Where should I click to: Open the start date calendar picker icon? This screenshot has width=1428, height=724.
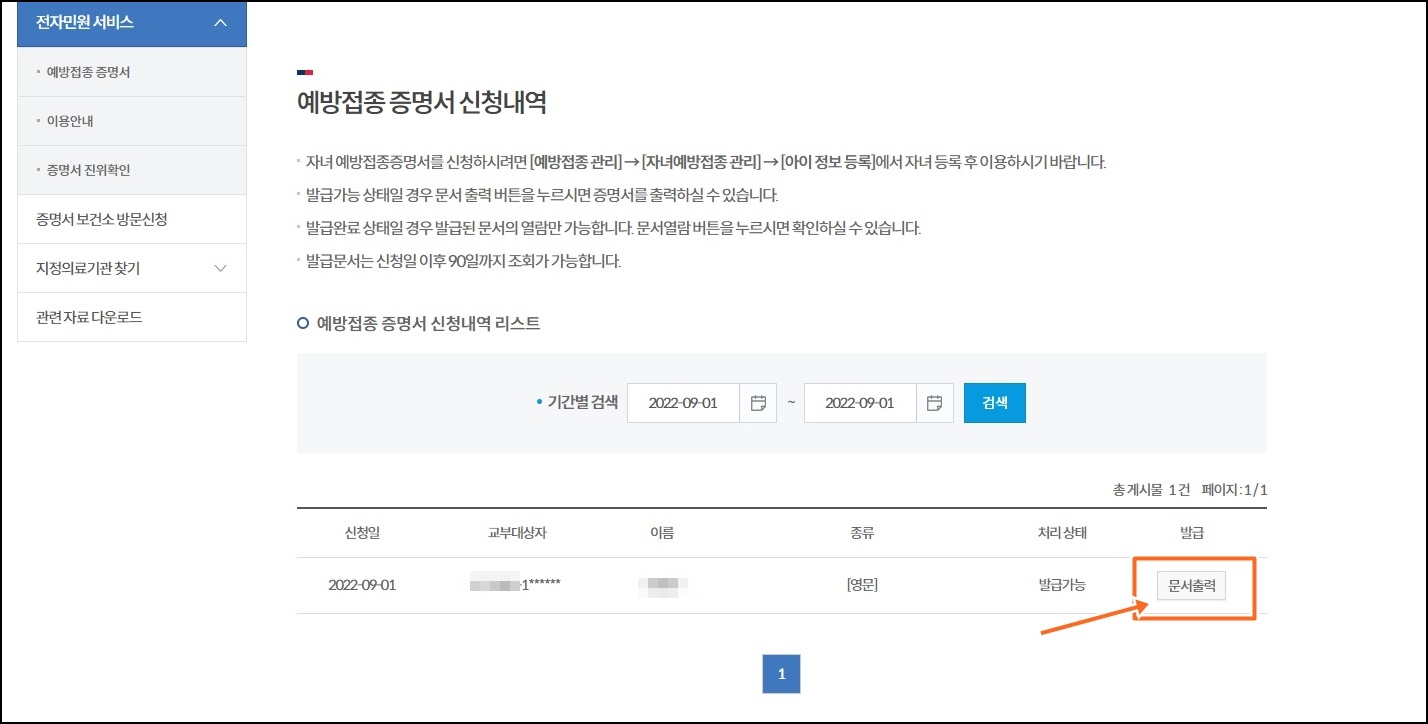pos(758,403)
